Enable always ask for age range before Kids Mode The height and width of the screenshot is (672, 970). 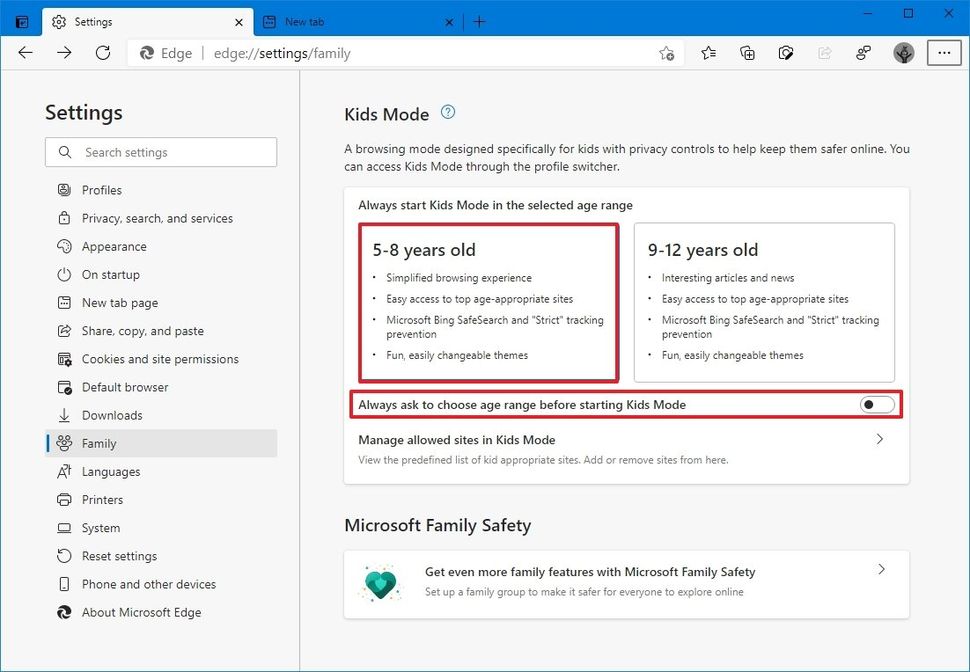(876, 404)
